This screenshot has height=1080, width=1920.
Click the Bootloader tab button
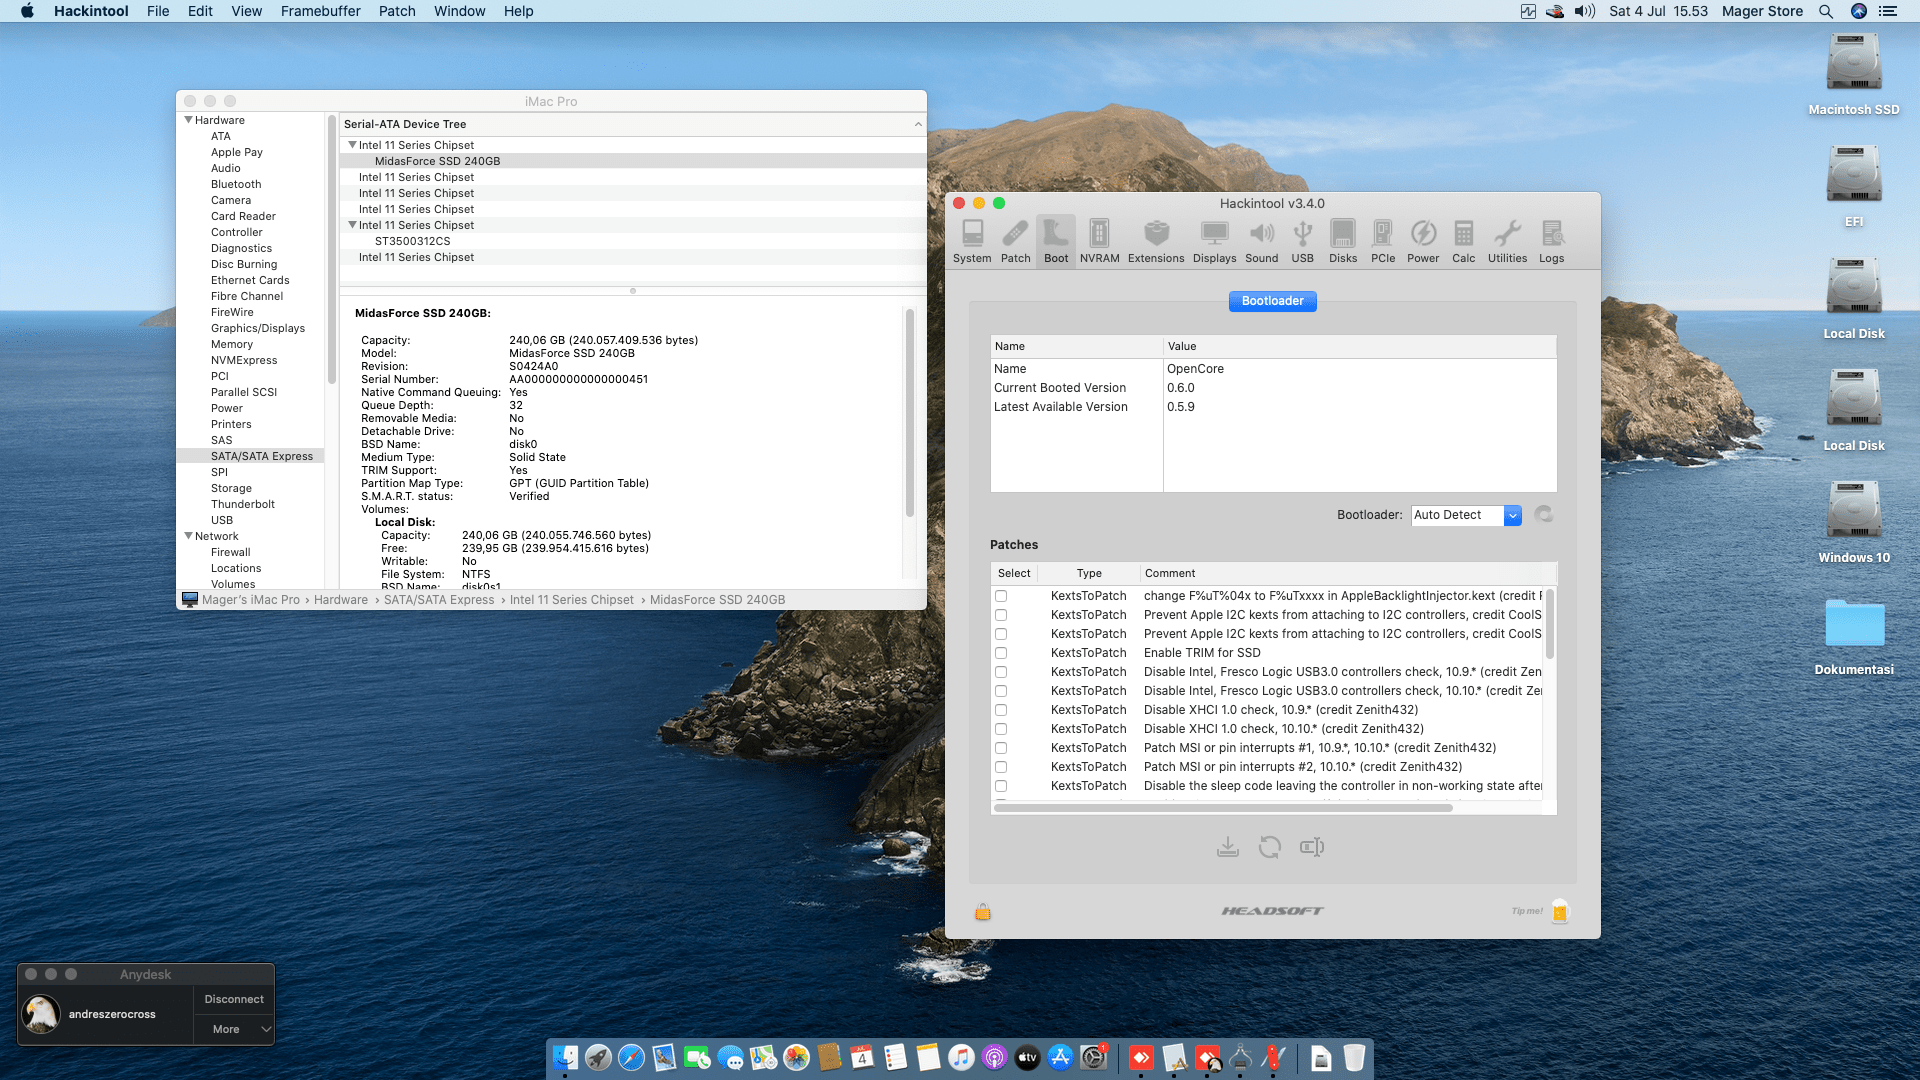pyautogui.click(x=1272, y=301)
